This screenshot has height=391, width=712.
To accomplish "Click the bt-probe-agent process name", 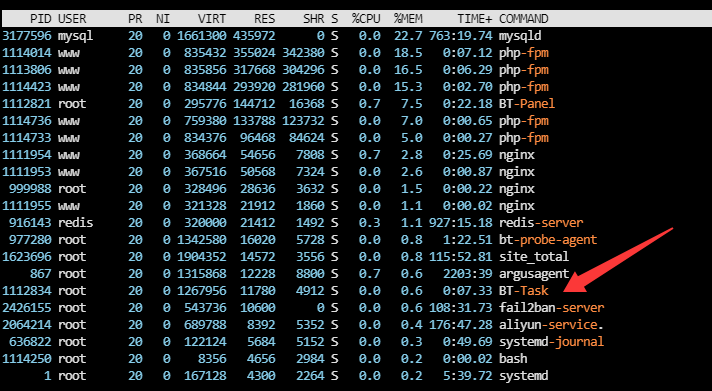I will coord(548,240).
